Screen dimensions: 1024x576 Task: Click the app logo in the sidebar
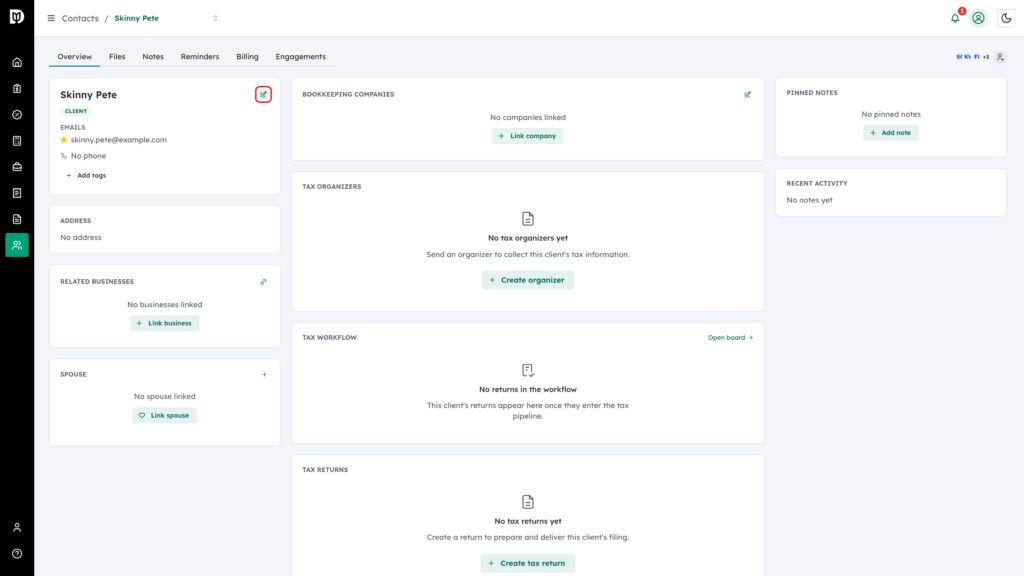17,17
